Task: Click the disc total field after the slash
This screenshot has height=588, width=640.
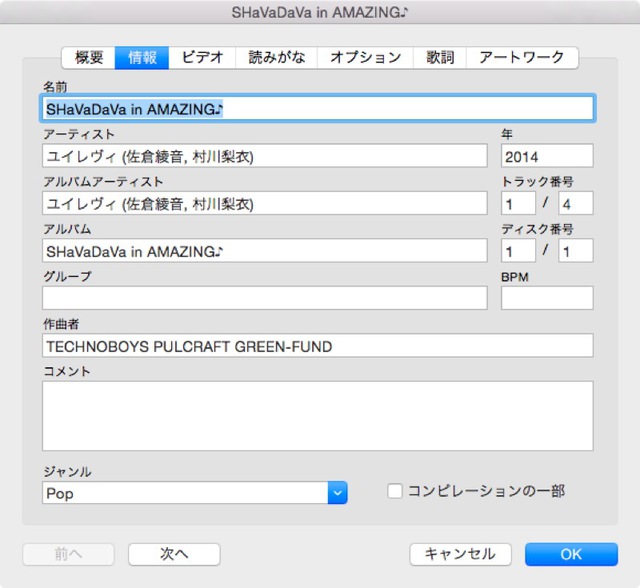Action: pos(576,251)
